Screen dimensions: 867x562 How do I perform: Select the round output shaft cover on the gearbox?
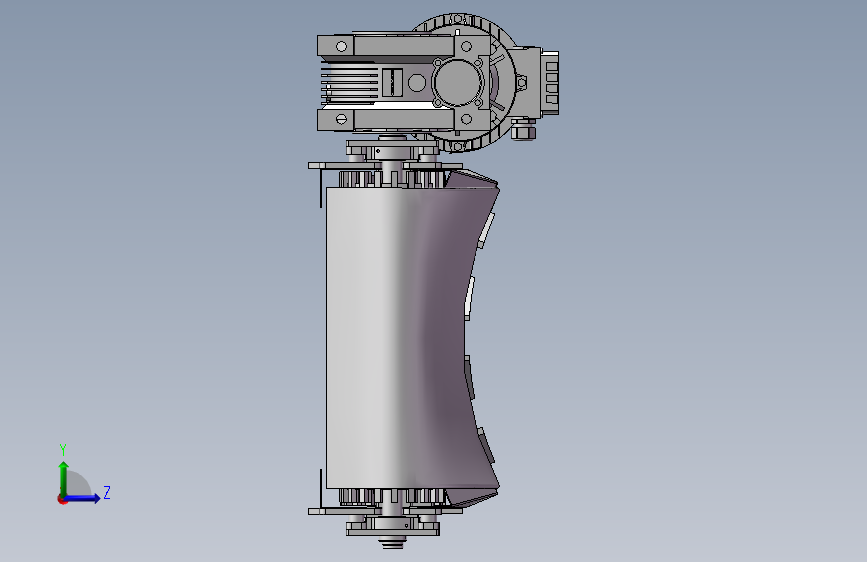pyautogui.click(x=457, y=83)
